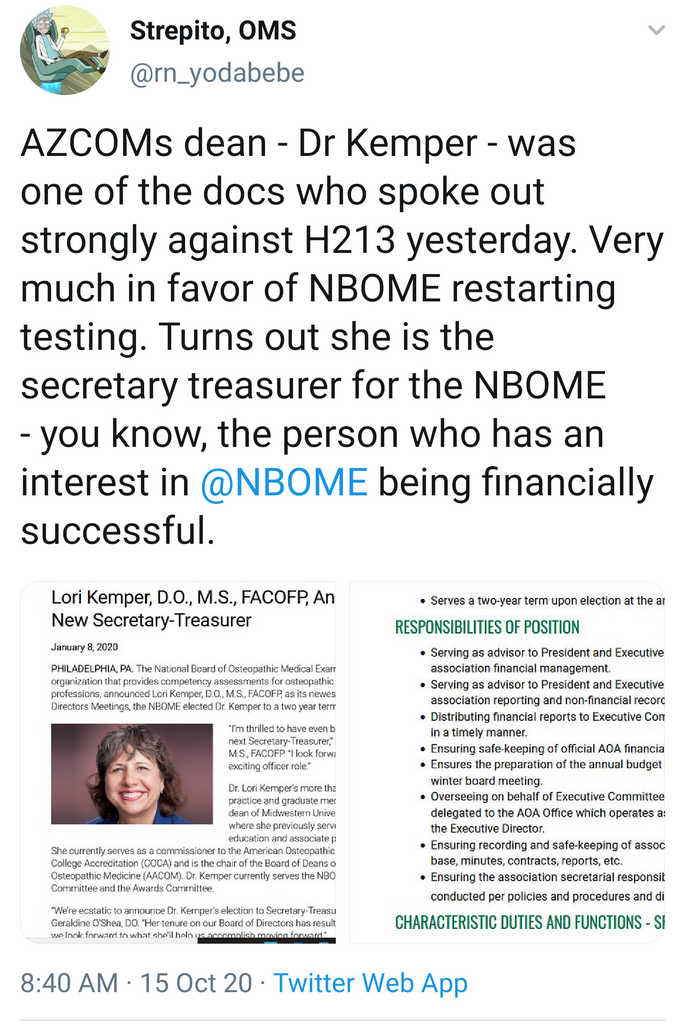Click the 15 Oct 20 date
This screenshot has height=1024, width=685.
point(196,983)
